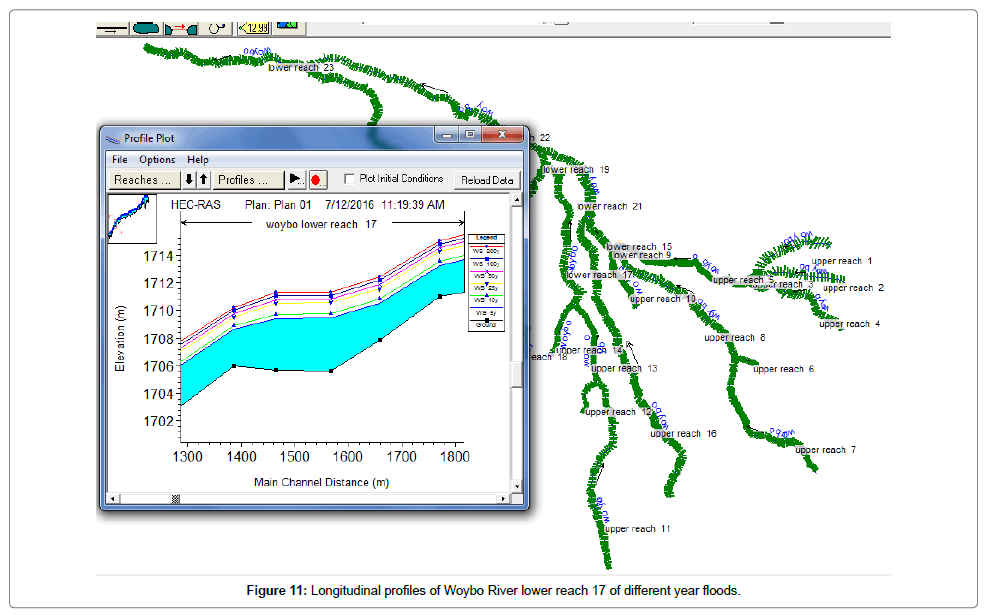
Task: Click the red record dot button
Action: pos(318,180)
